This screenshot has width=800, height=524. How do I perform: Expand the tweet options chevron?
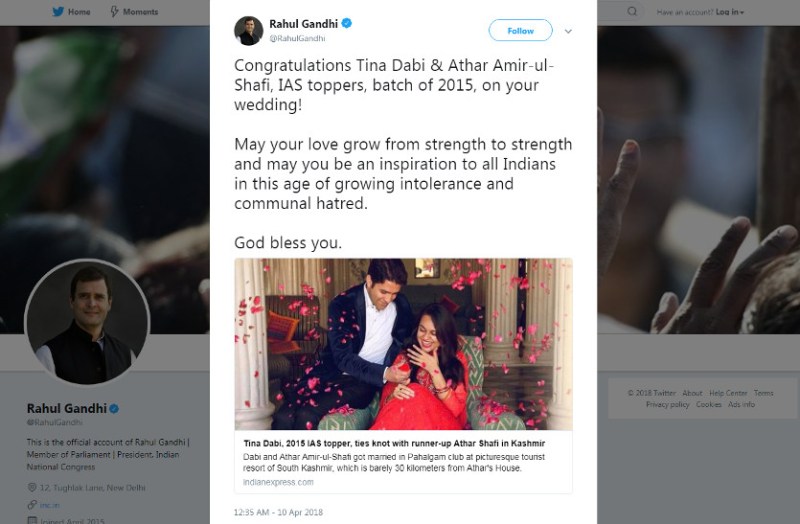click(568, 31)
